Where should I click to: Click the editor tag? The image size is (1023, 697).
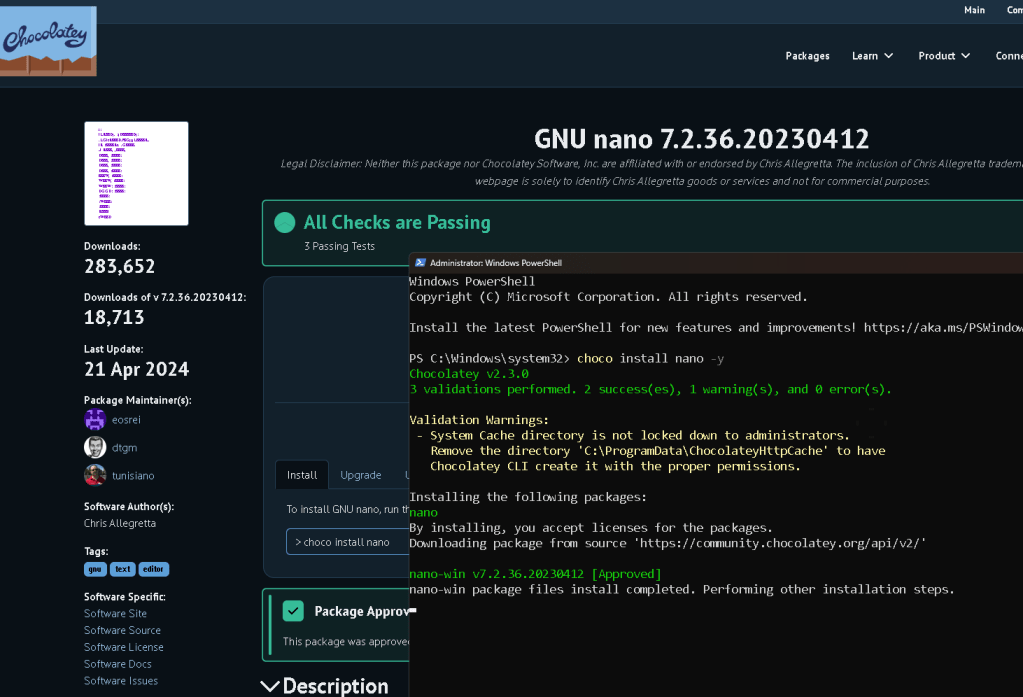153,569
